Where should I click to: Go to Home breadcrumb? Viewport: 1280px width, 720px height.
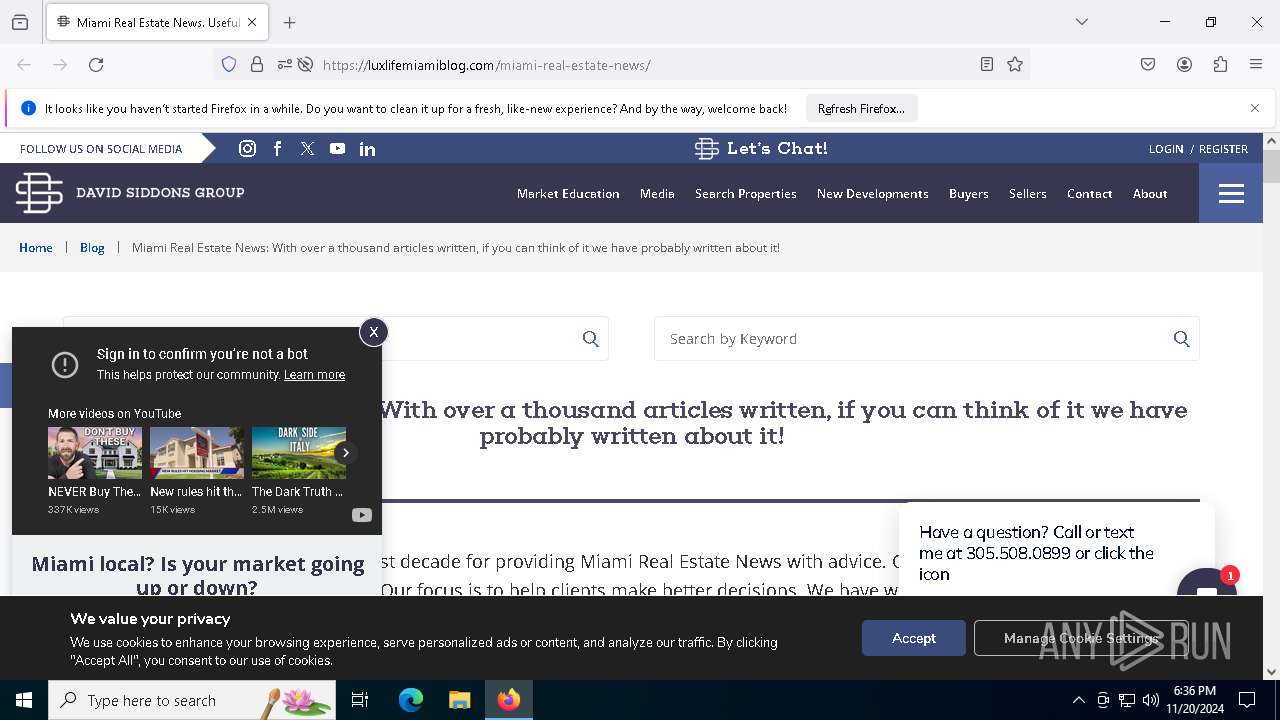36,247
